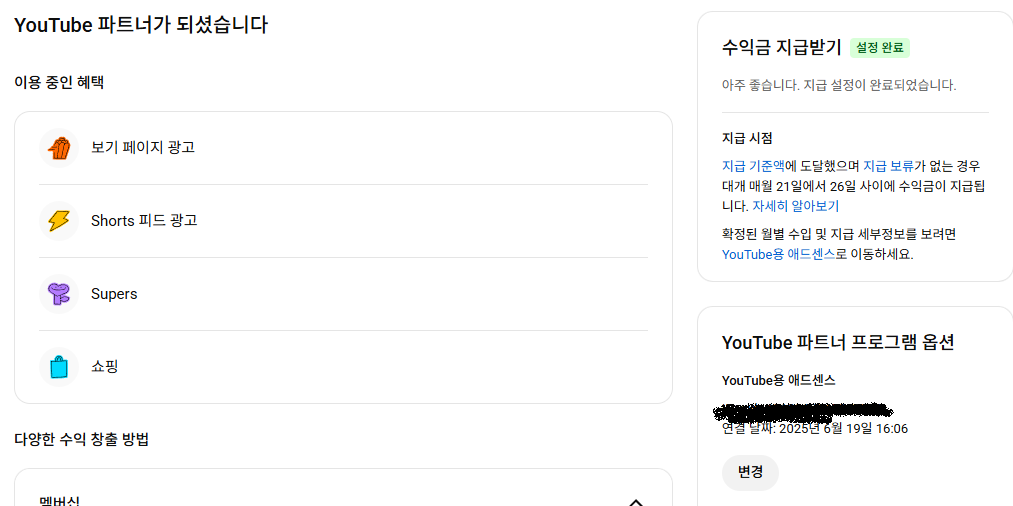
Task: Open the 지급 보류 link
Action: point(888,166)
